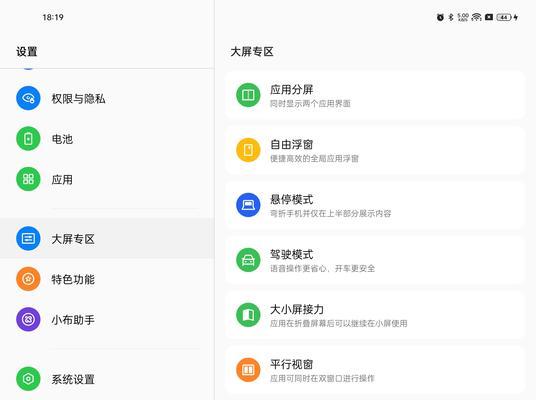This screenshot has width=536, height=400.
Task: Open the 平行视窗 option
Action: pyautogui.click(x=375, y=370)
